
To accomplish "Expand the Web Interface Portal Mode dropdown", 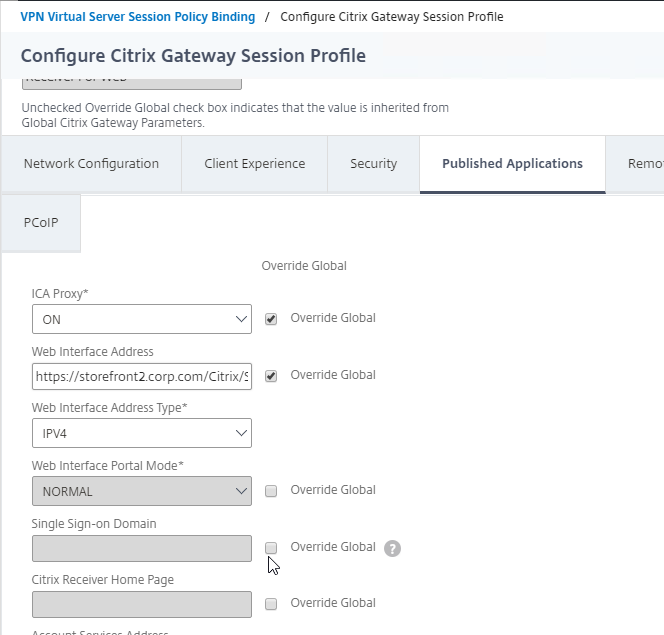I will pos(142,491).
